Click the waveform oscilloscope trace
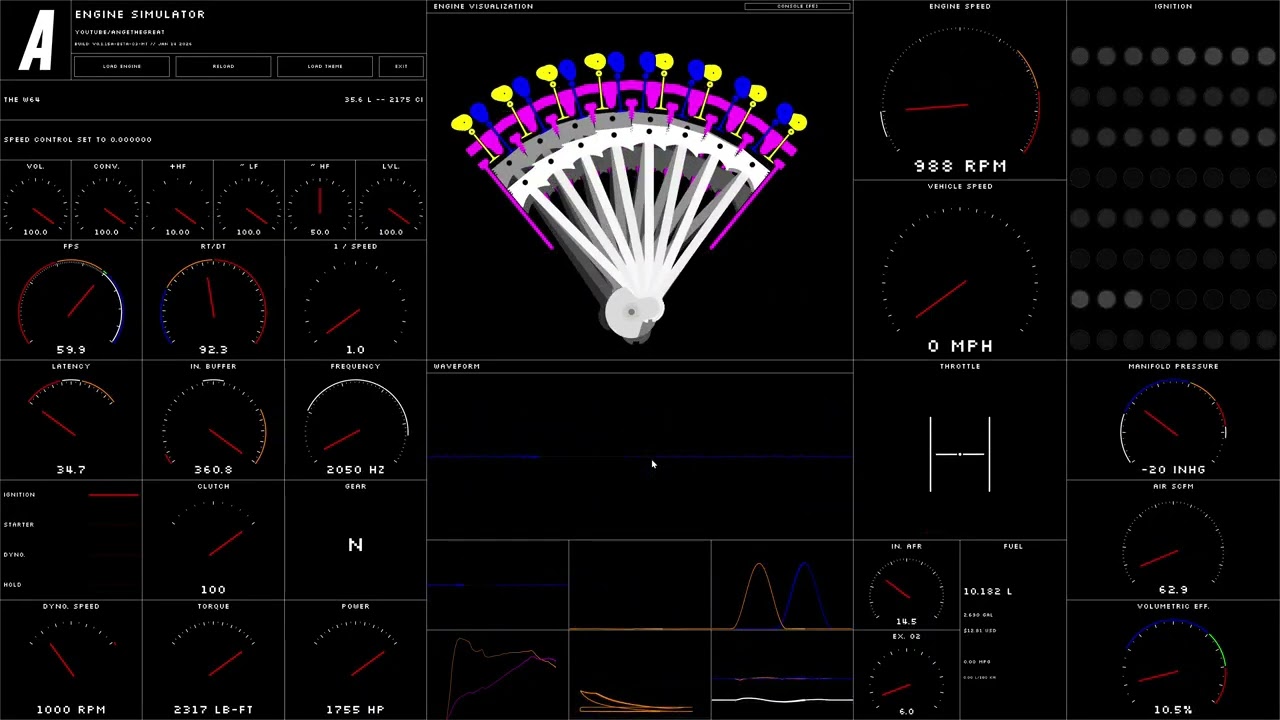This screenshot has width=1280, height=720. [x=640, y=457]
